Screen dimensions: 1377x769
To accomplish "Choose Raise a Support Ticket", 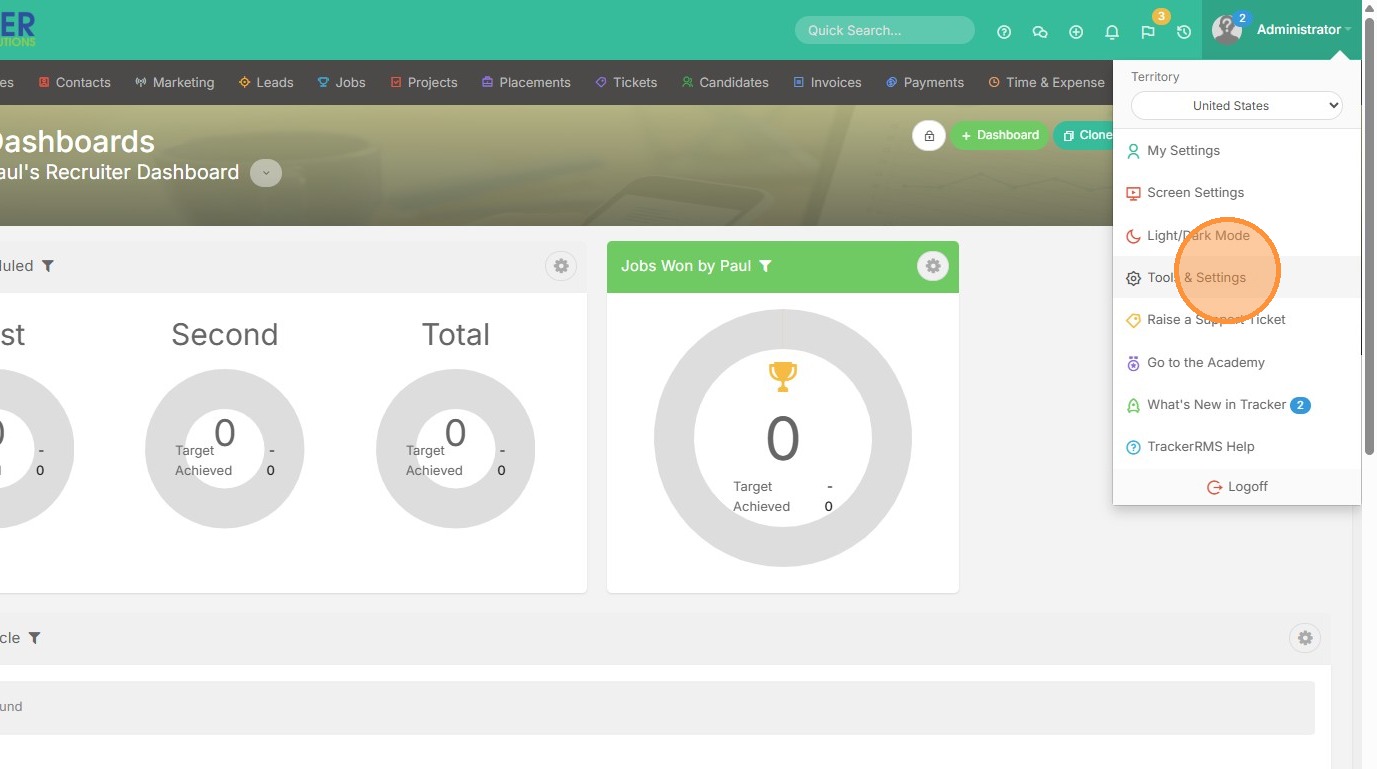I will (x=1237, y=320).
